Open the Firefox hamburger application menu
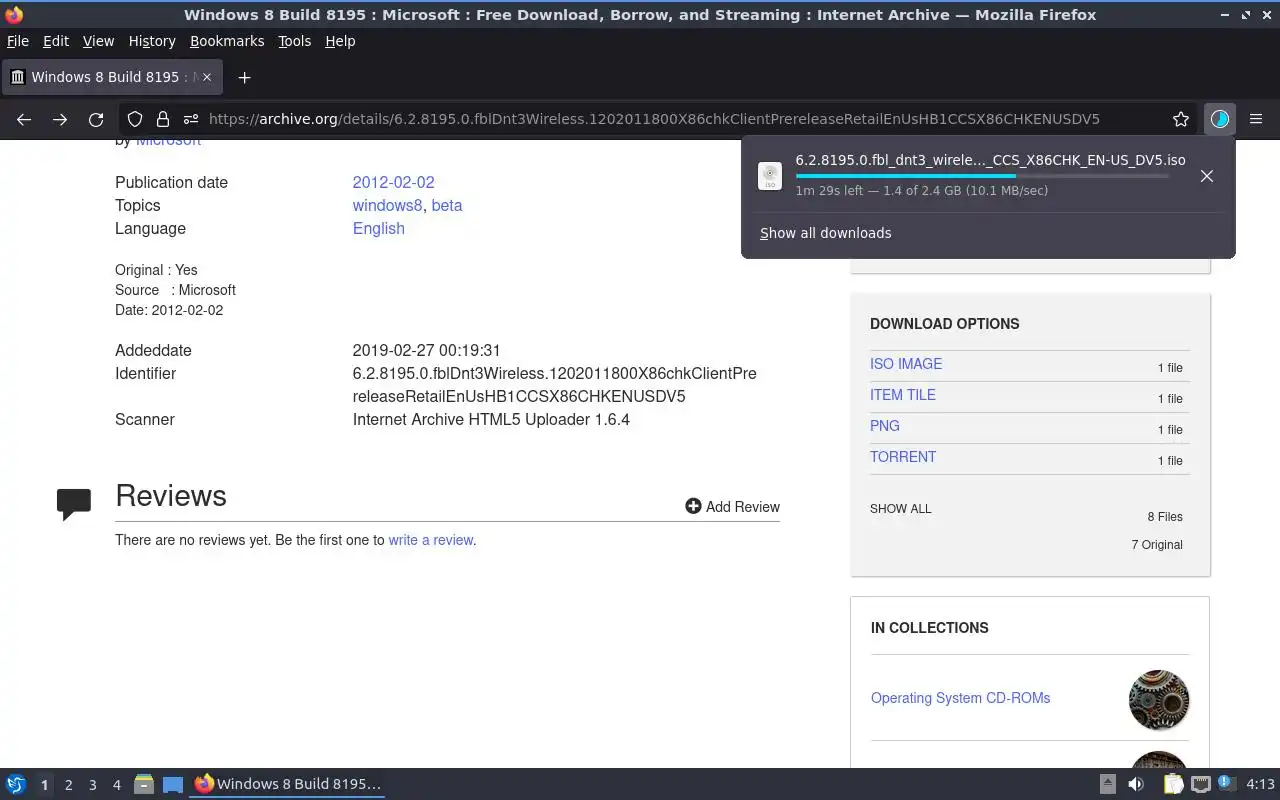 (x=1256, y=119)
